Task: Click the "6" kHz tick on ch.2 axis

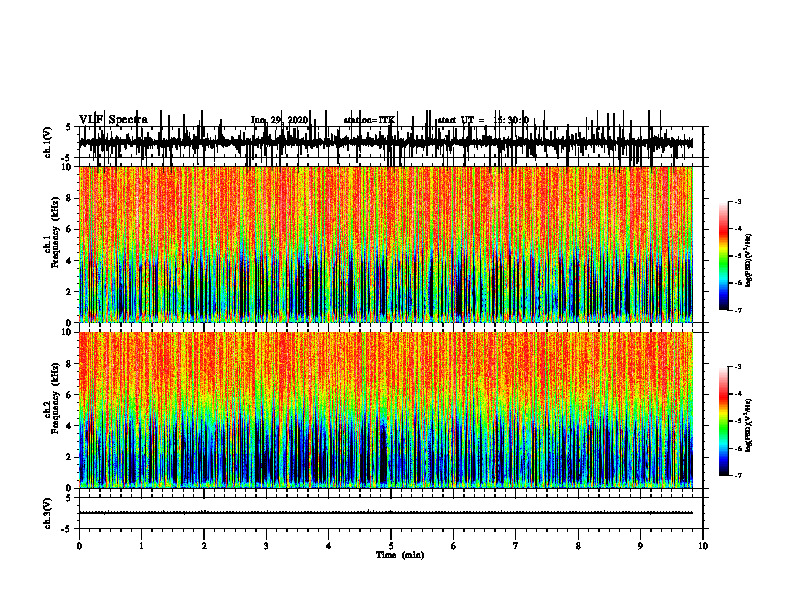Action: (x=70, y=395)
